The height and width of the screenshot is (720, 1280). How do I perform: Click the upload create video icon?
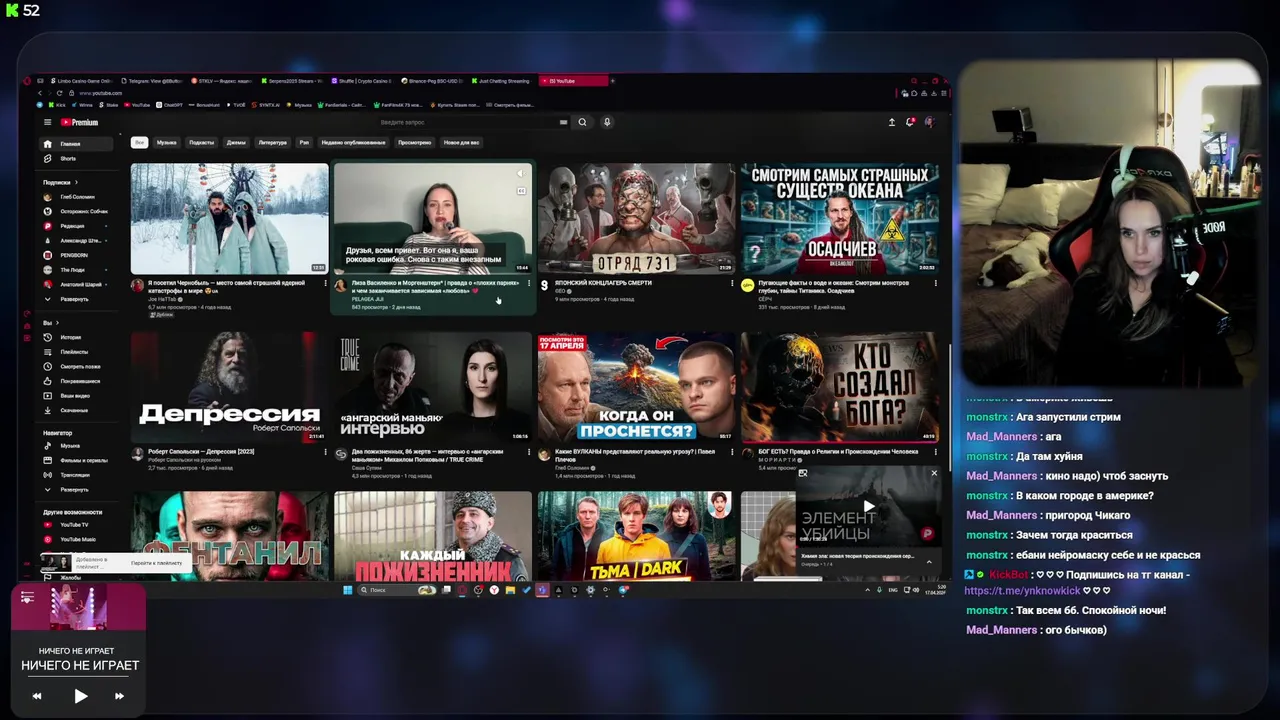(892, 122)
